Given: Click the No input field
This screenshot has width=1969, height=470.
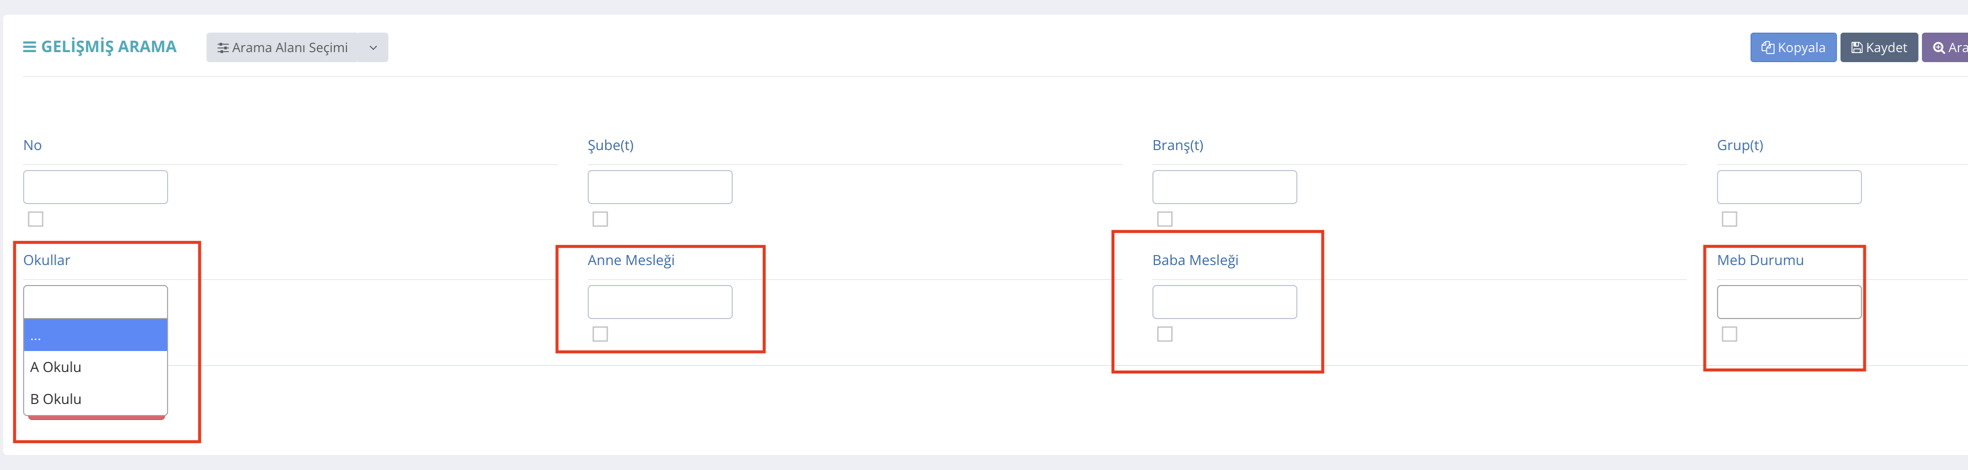Looking at the screenshot, I should point(95,187).
